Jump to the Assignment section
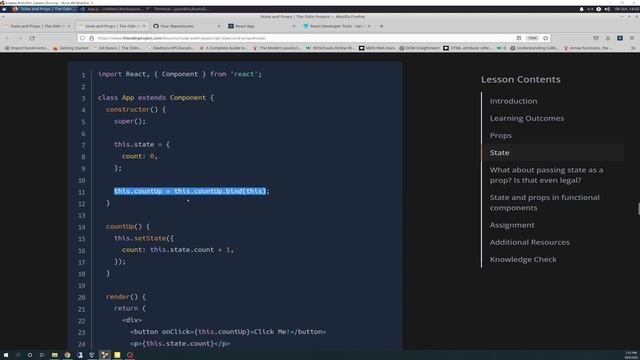 point(512,225)
